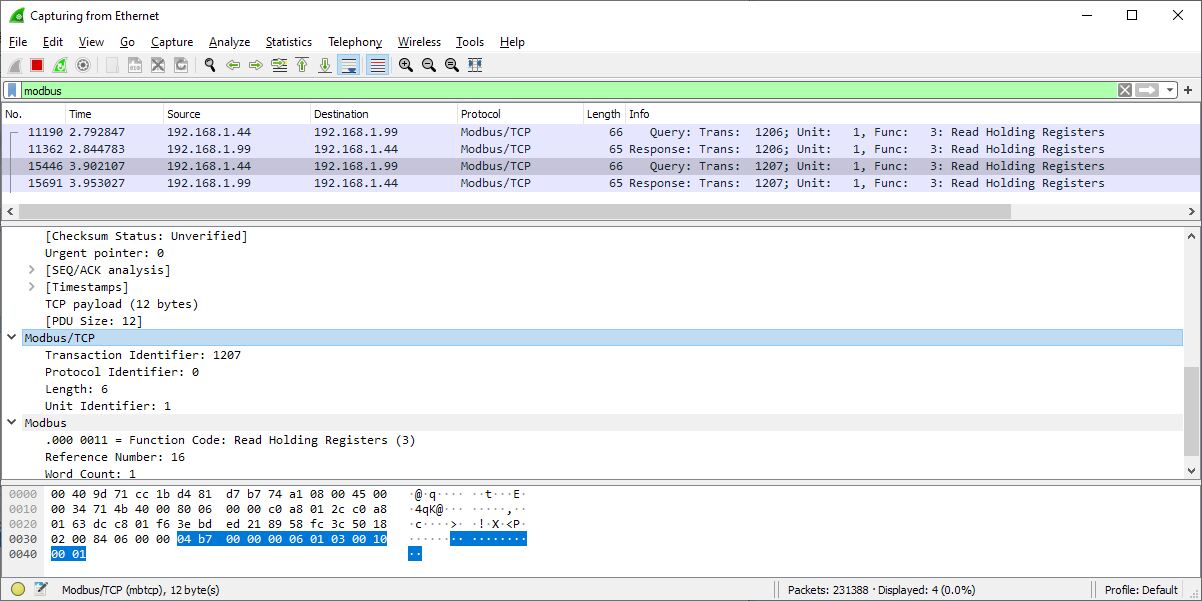Clear the modbus display filter
This screenshot has width=1202, height=601.
(1125, 90)
